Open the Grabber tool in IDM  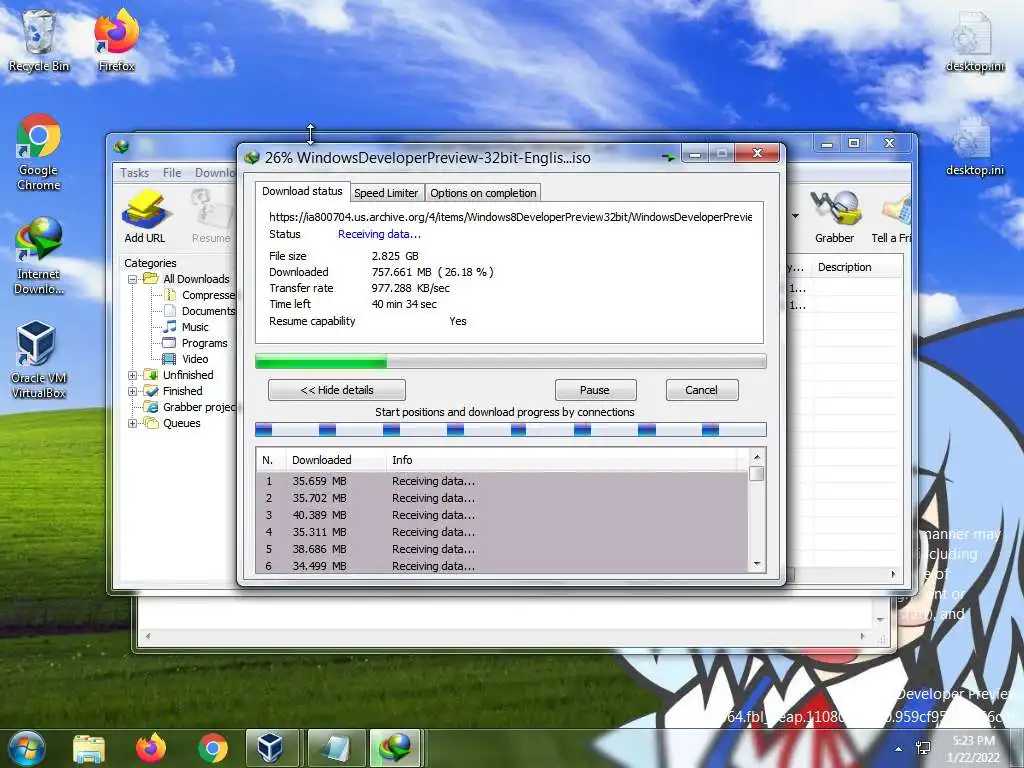(x=834, y=217)
